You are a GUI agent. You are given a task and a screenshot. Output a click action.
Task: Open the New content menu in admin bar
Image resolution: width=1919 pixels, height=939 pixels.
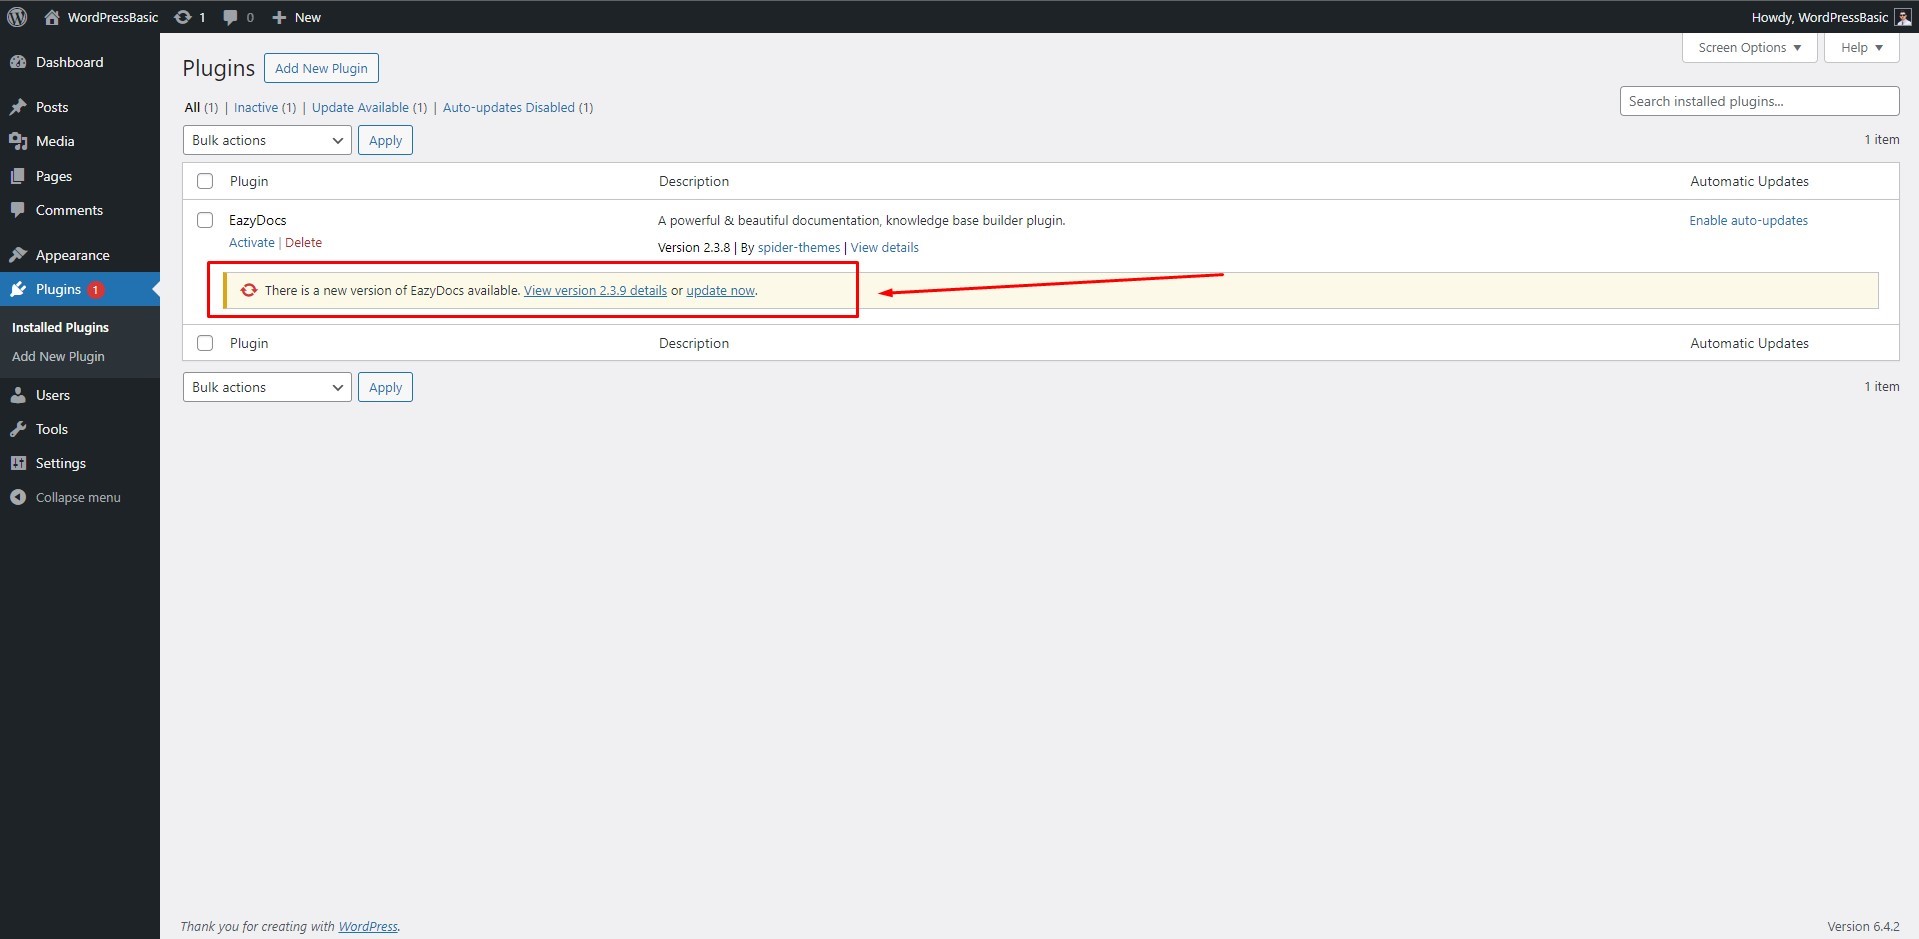(296, 17)
